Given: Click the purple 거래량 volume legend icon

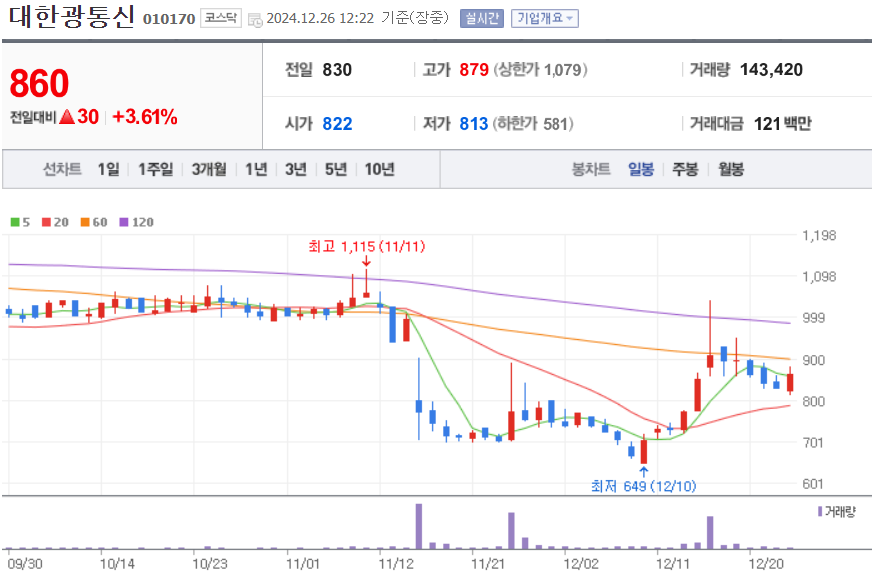Looking at the screenshot, I should [x=820, y=511].
